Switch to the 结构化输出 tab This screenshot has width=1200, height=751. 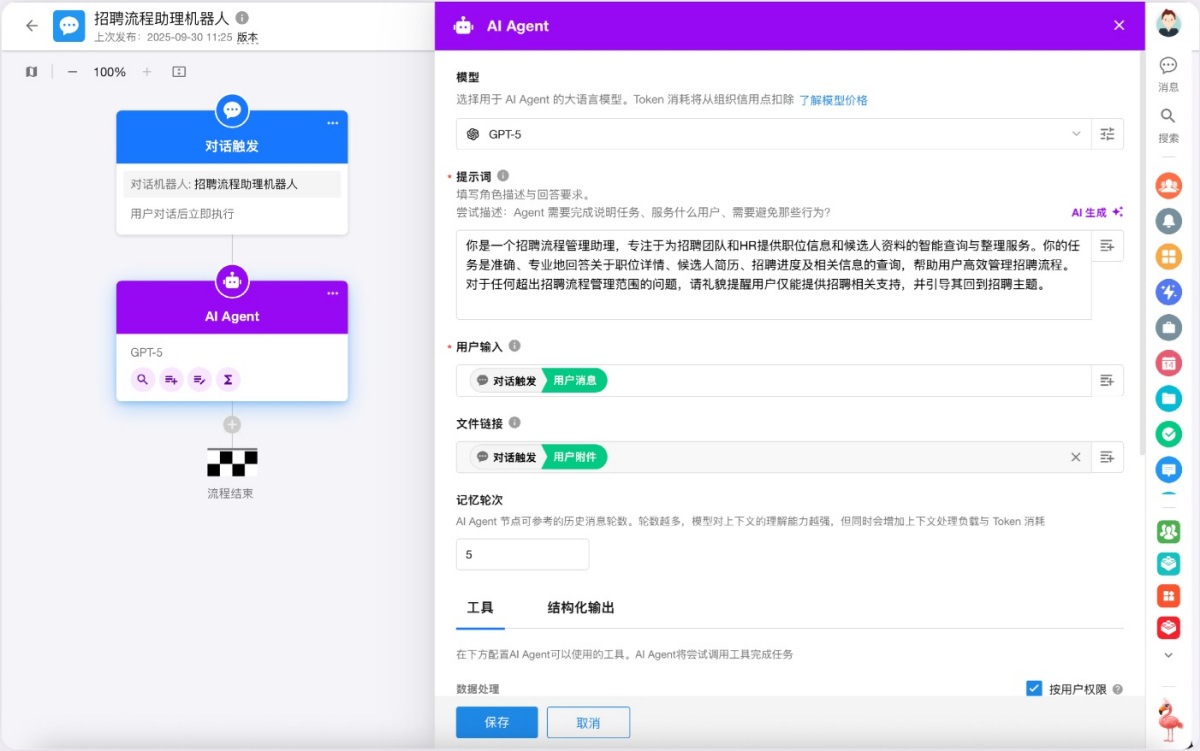click(x=581, y=607)
